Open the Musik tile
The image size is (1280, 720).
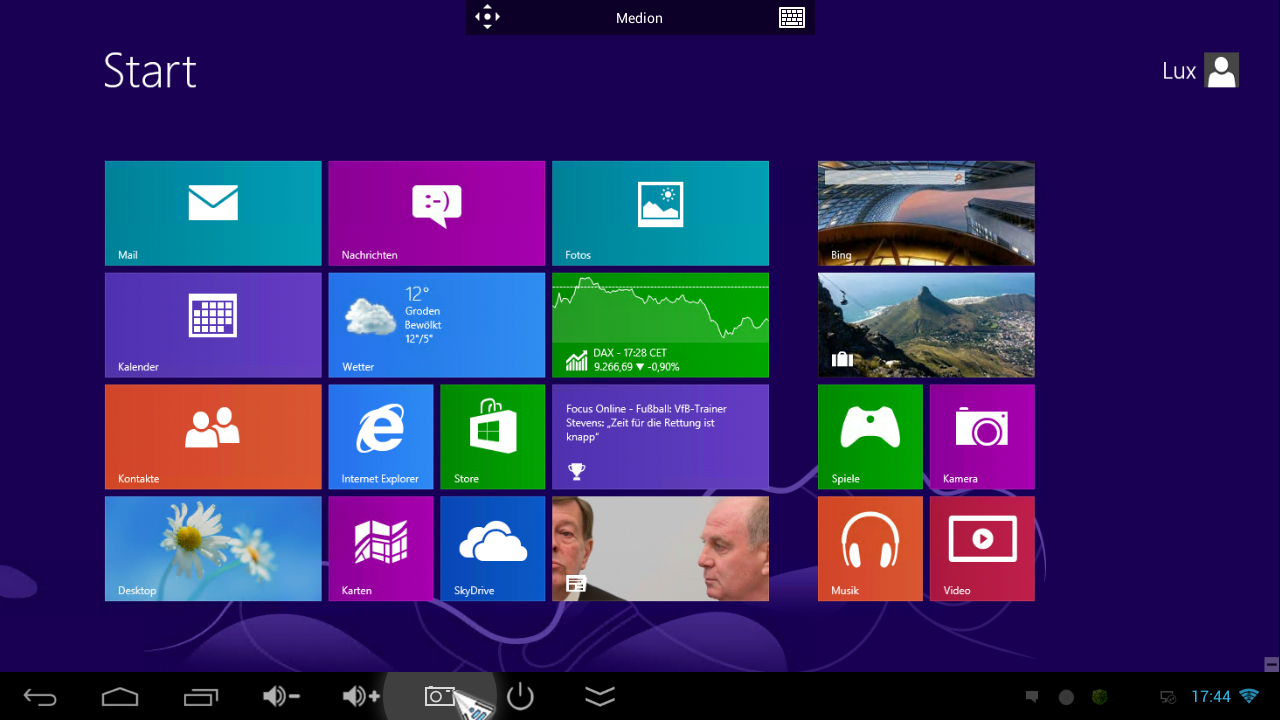pos(870,549)
